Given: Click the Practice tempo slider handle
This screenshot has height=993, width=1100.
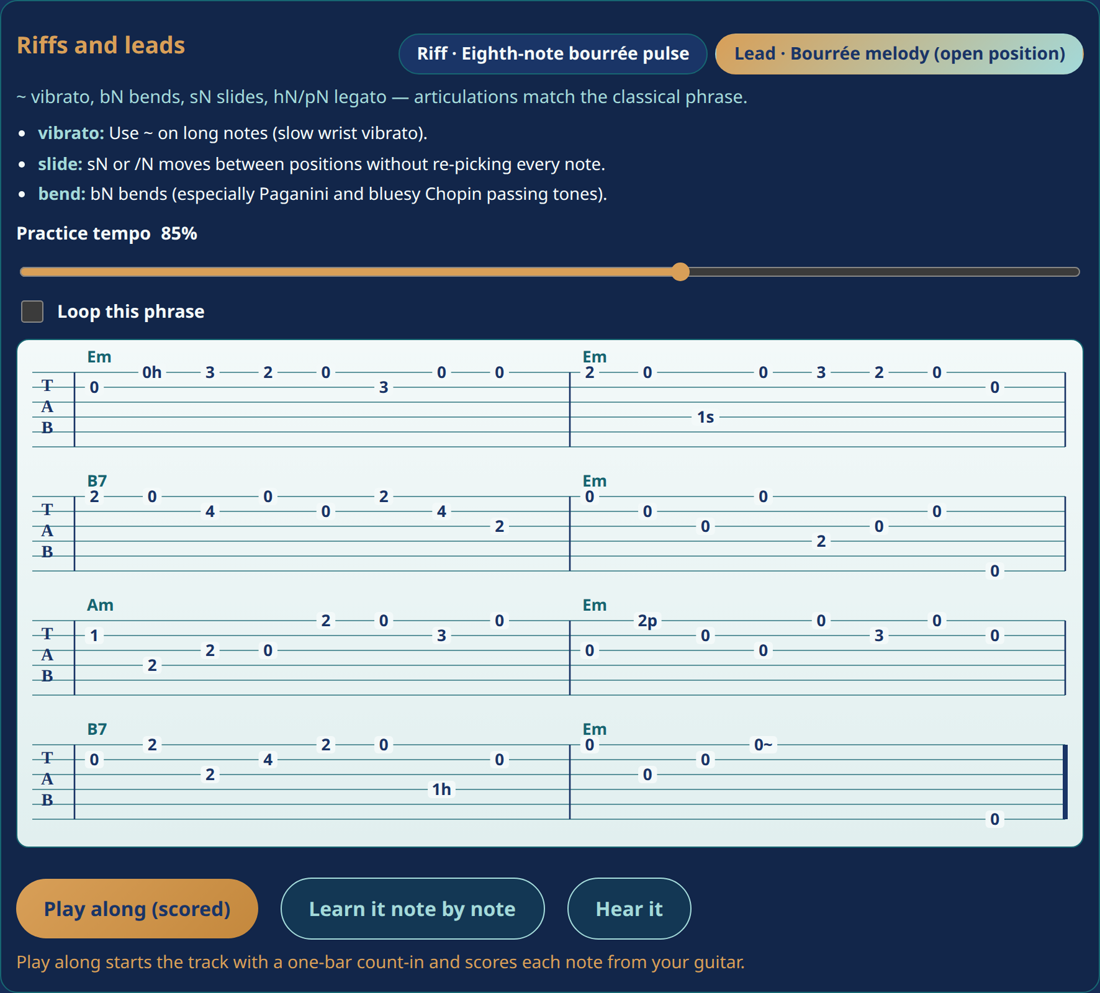Looking at the screenshot, I should coord(680,272).
